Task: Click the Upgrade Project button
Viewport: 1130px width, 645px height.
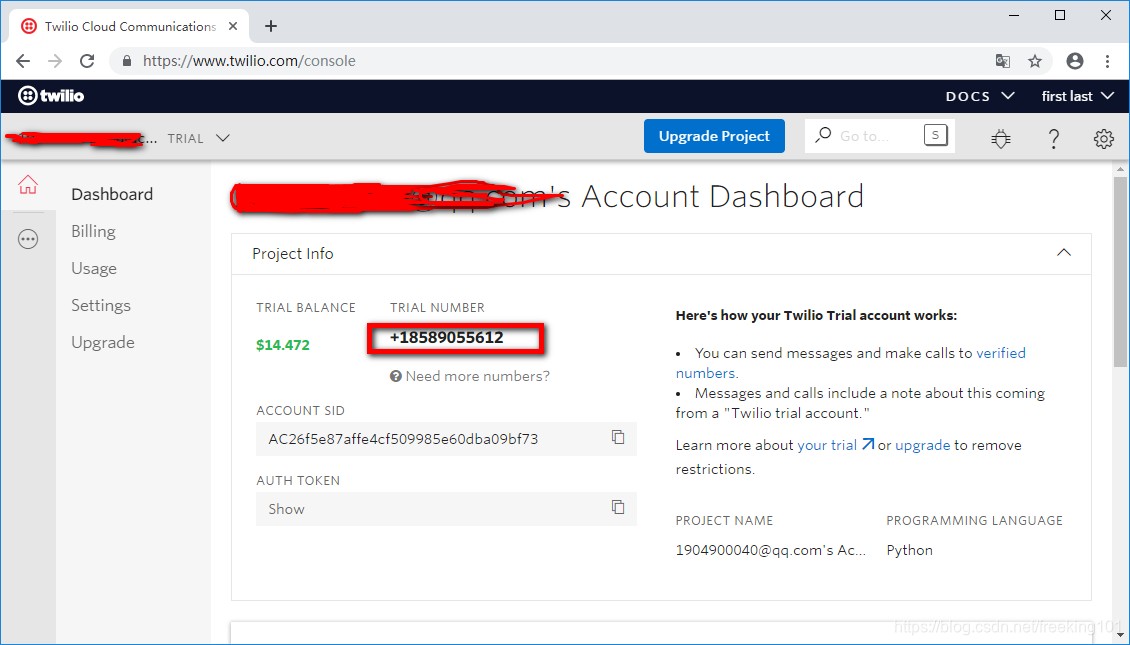Action: point(714,136)
